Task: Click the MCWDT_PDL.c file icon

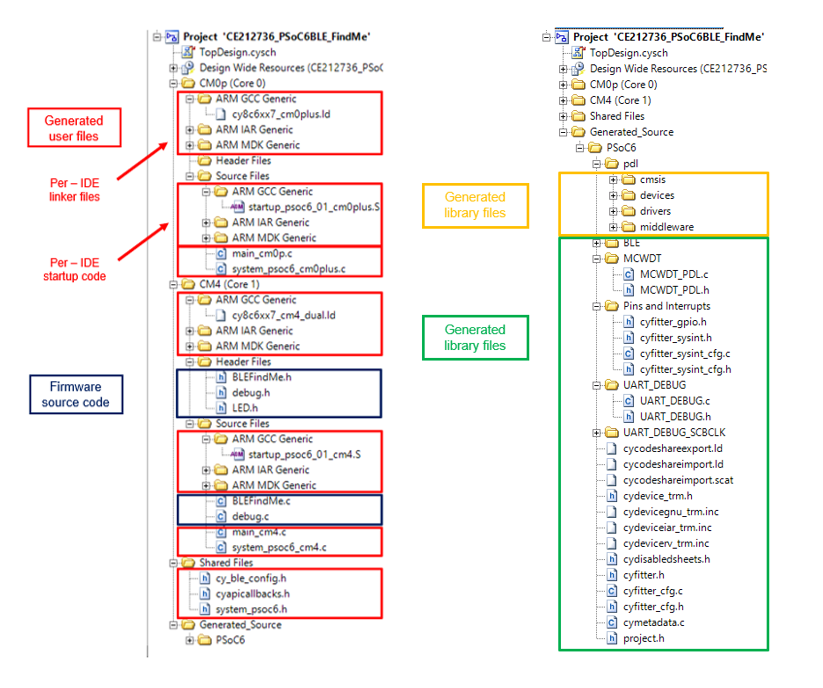Action: (628, 274)
